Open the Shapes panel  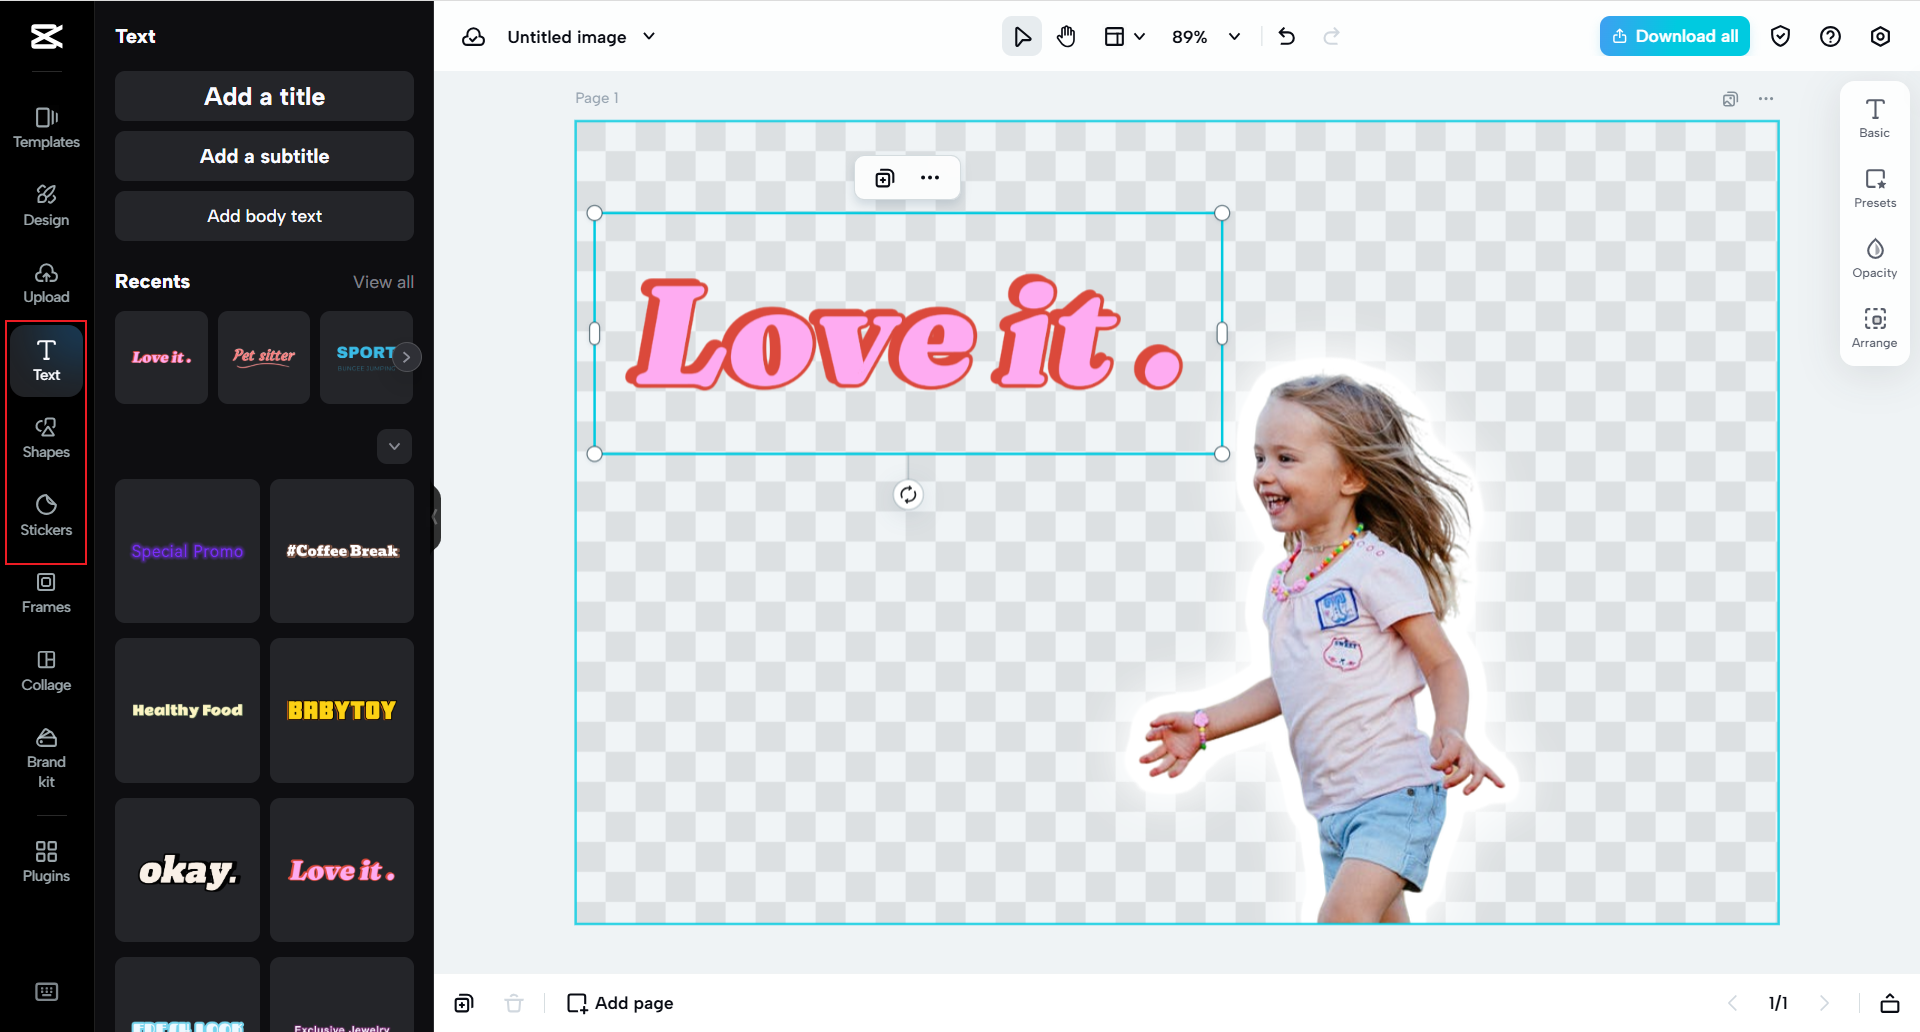[46, 438]
